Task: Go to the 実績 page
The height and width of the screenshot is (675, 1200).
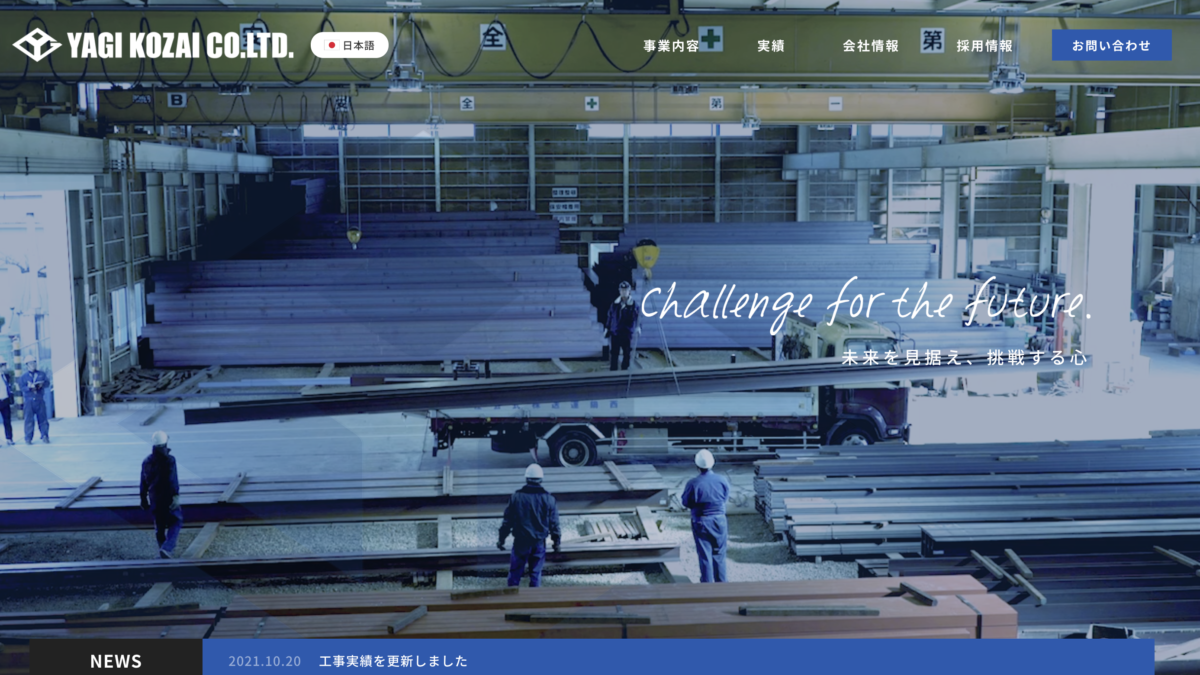Action: pos(771,45)
